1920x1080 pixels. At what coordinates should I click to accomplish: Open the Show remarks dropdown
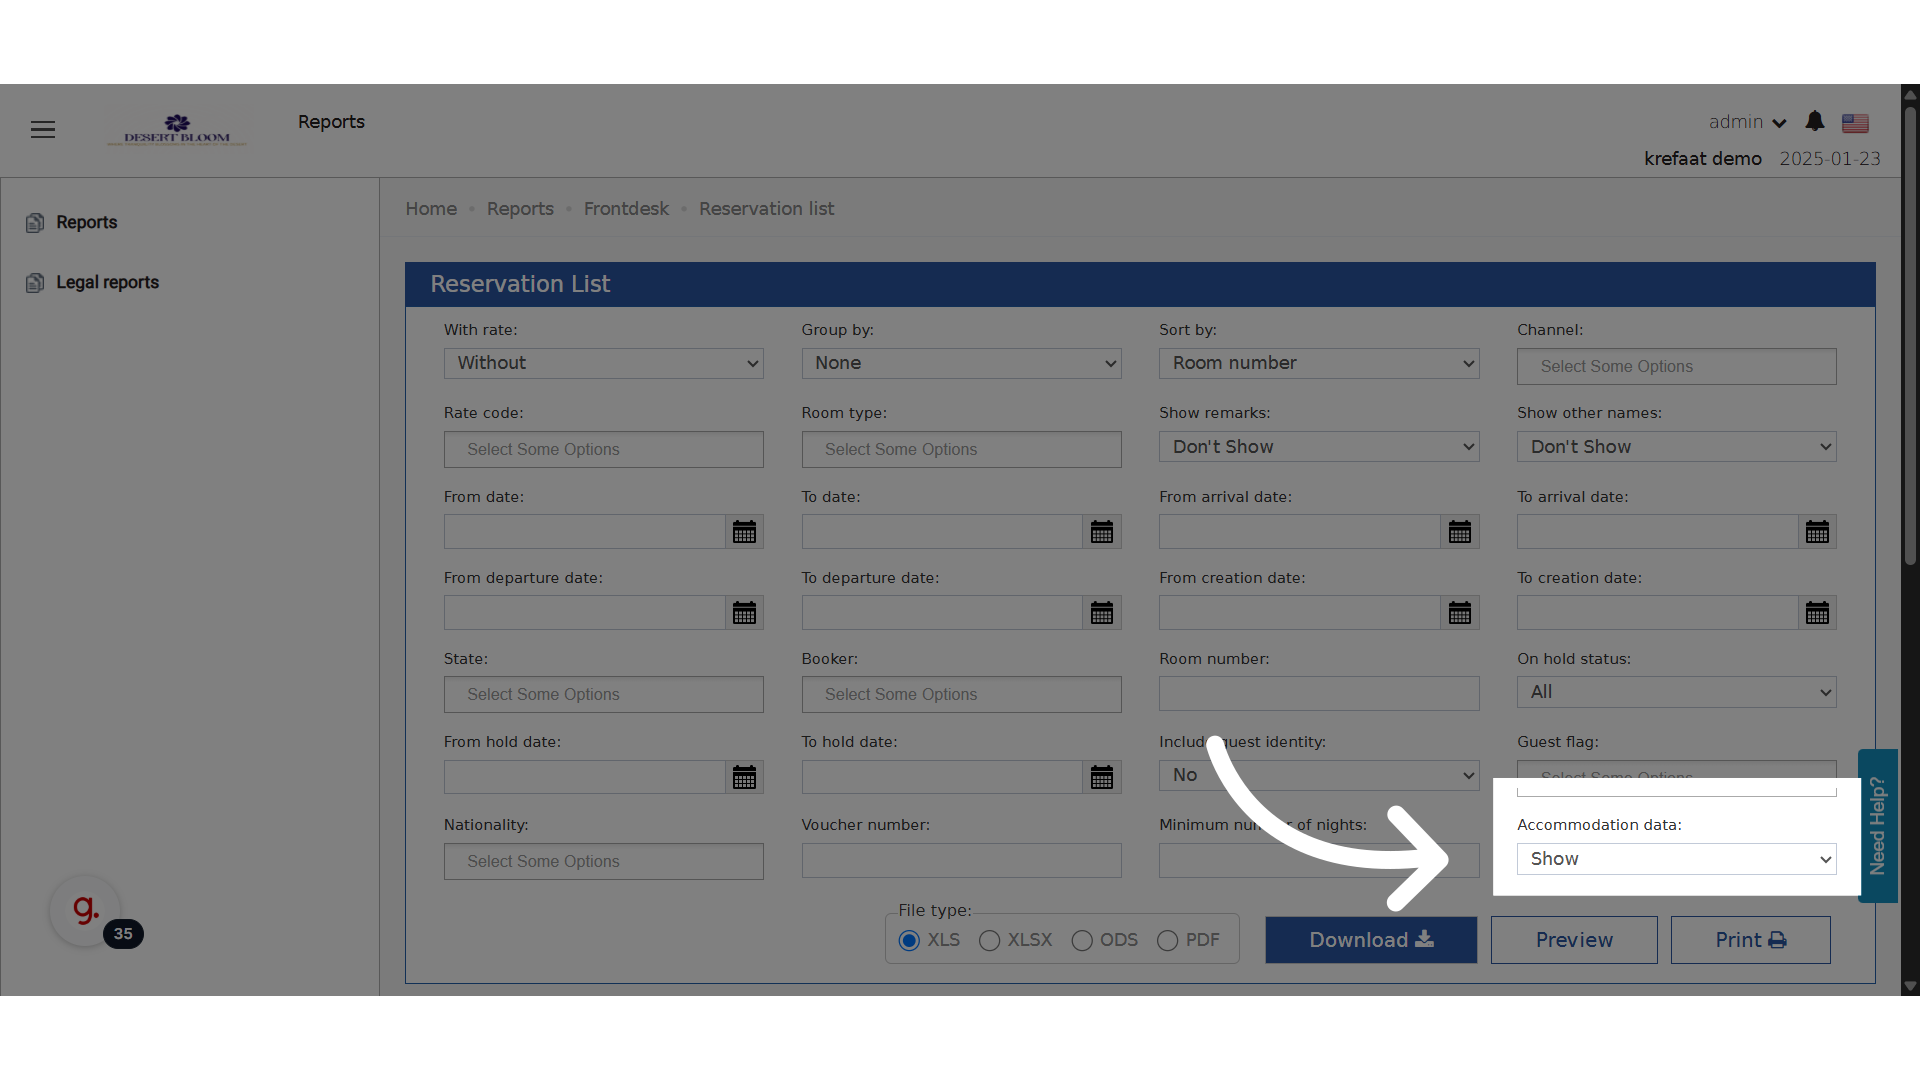tap(1319, 447)
